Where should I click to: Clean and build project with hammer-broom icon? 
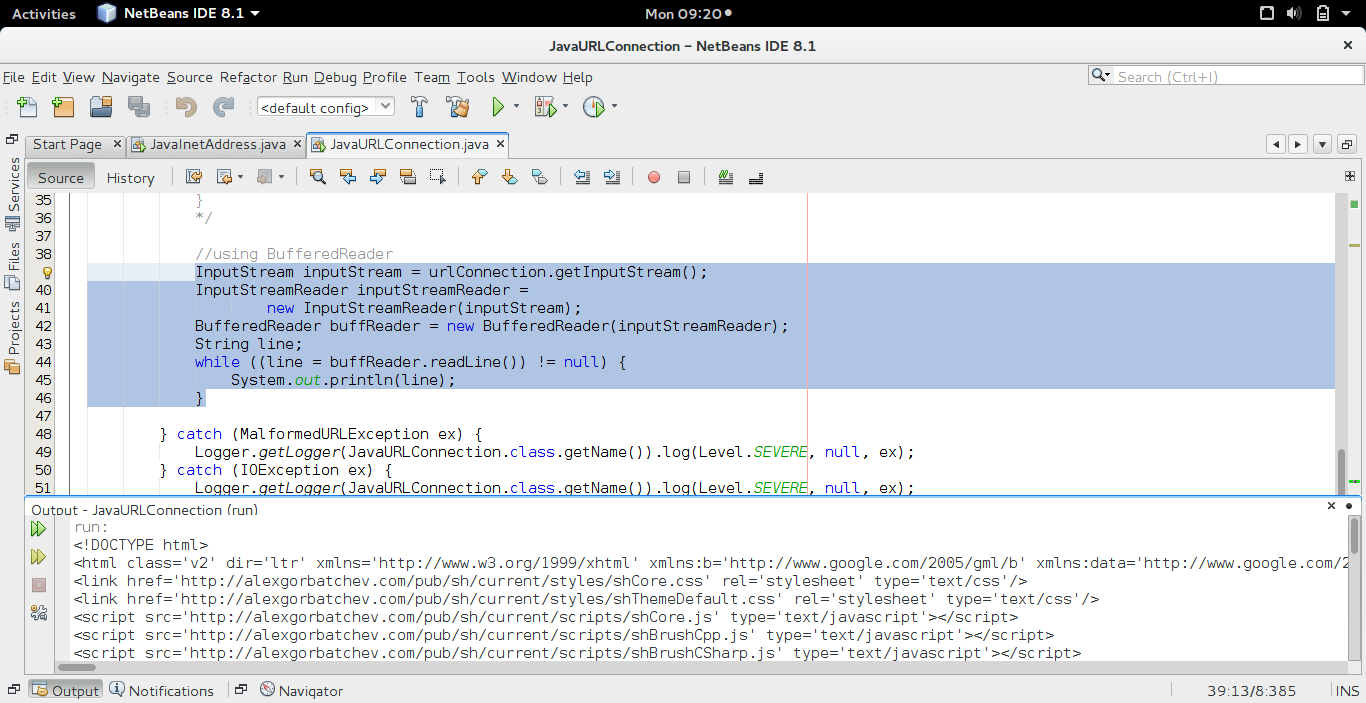(x=458, y=107)
